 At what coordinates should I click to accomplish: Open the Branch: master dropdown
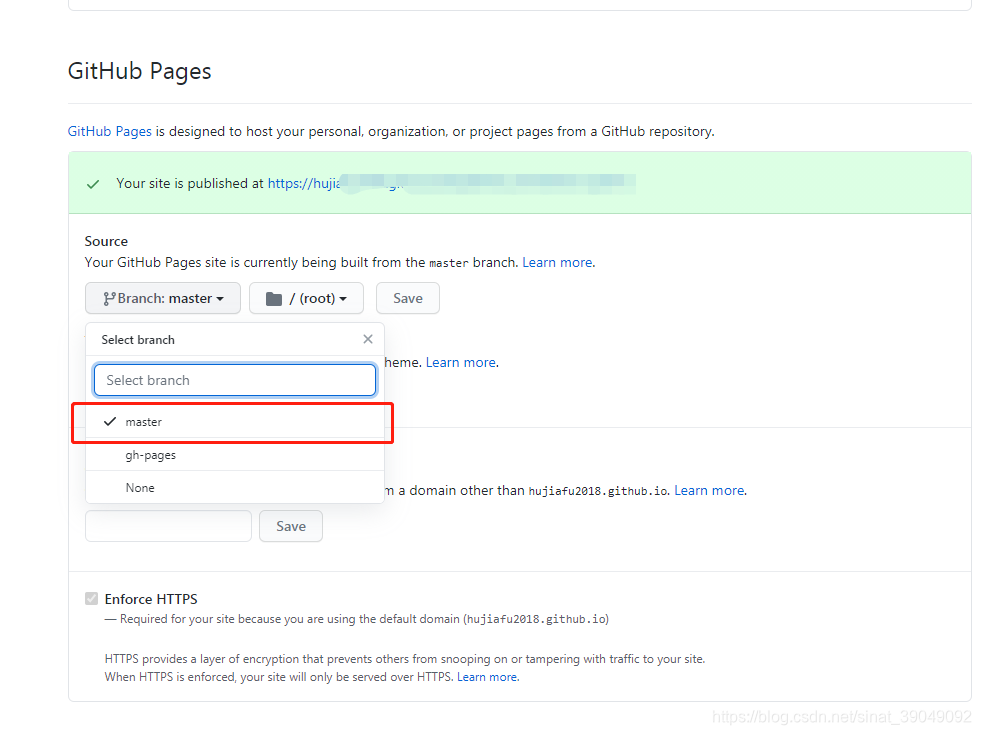click(x=163, y=298)
